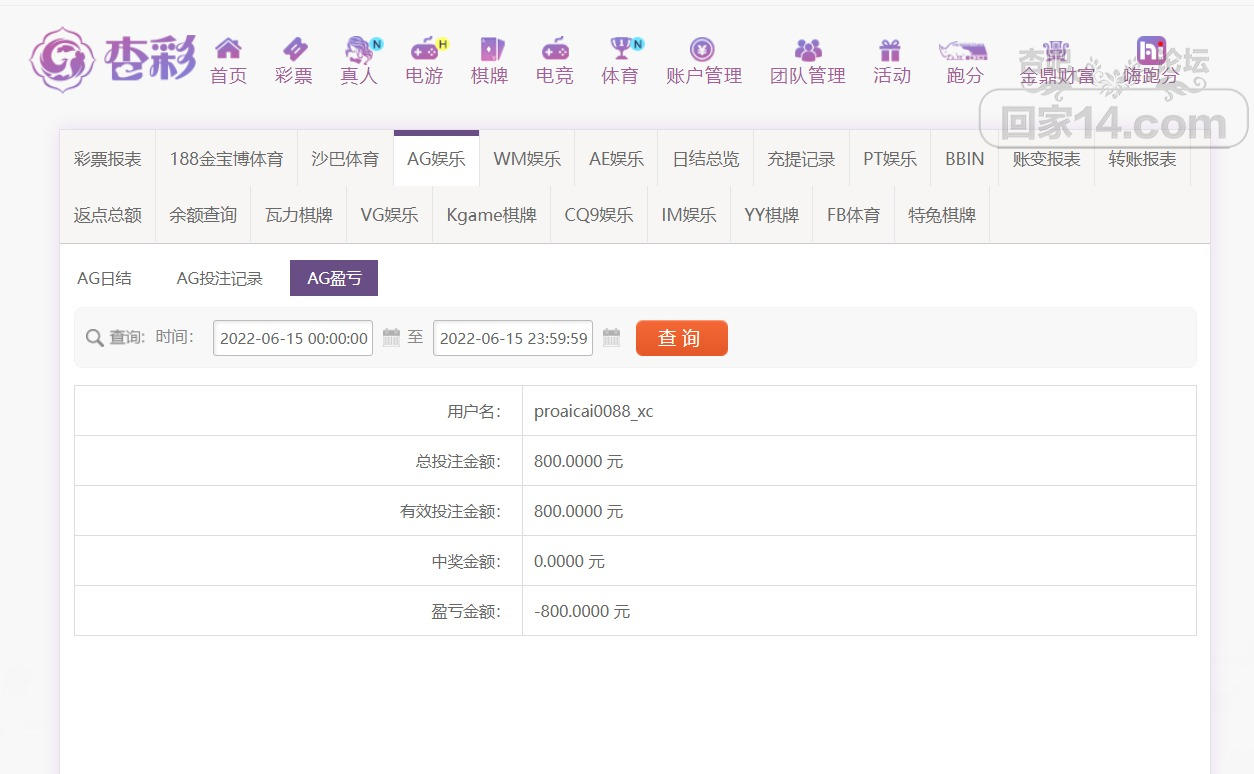Screen dimensions: 1254x774
Task: Click the 棋牌 cards icon
Action: [490, 49]
